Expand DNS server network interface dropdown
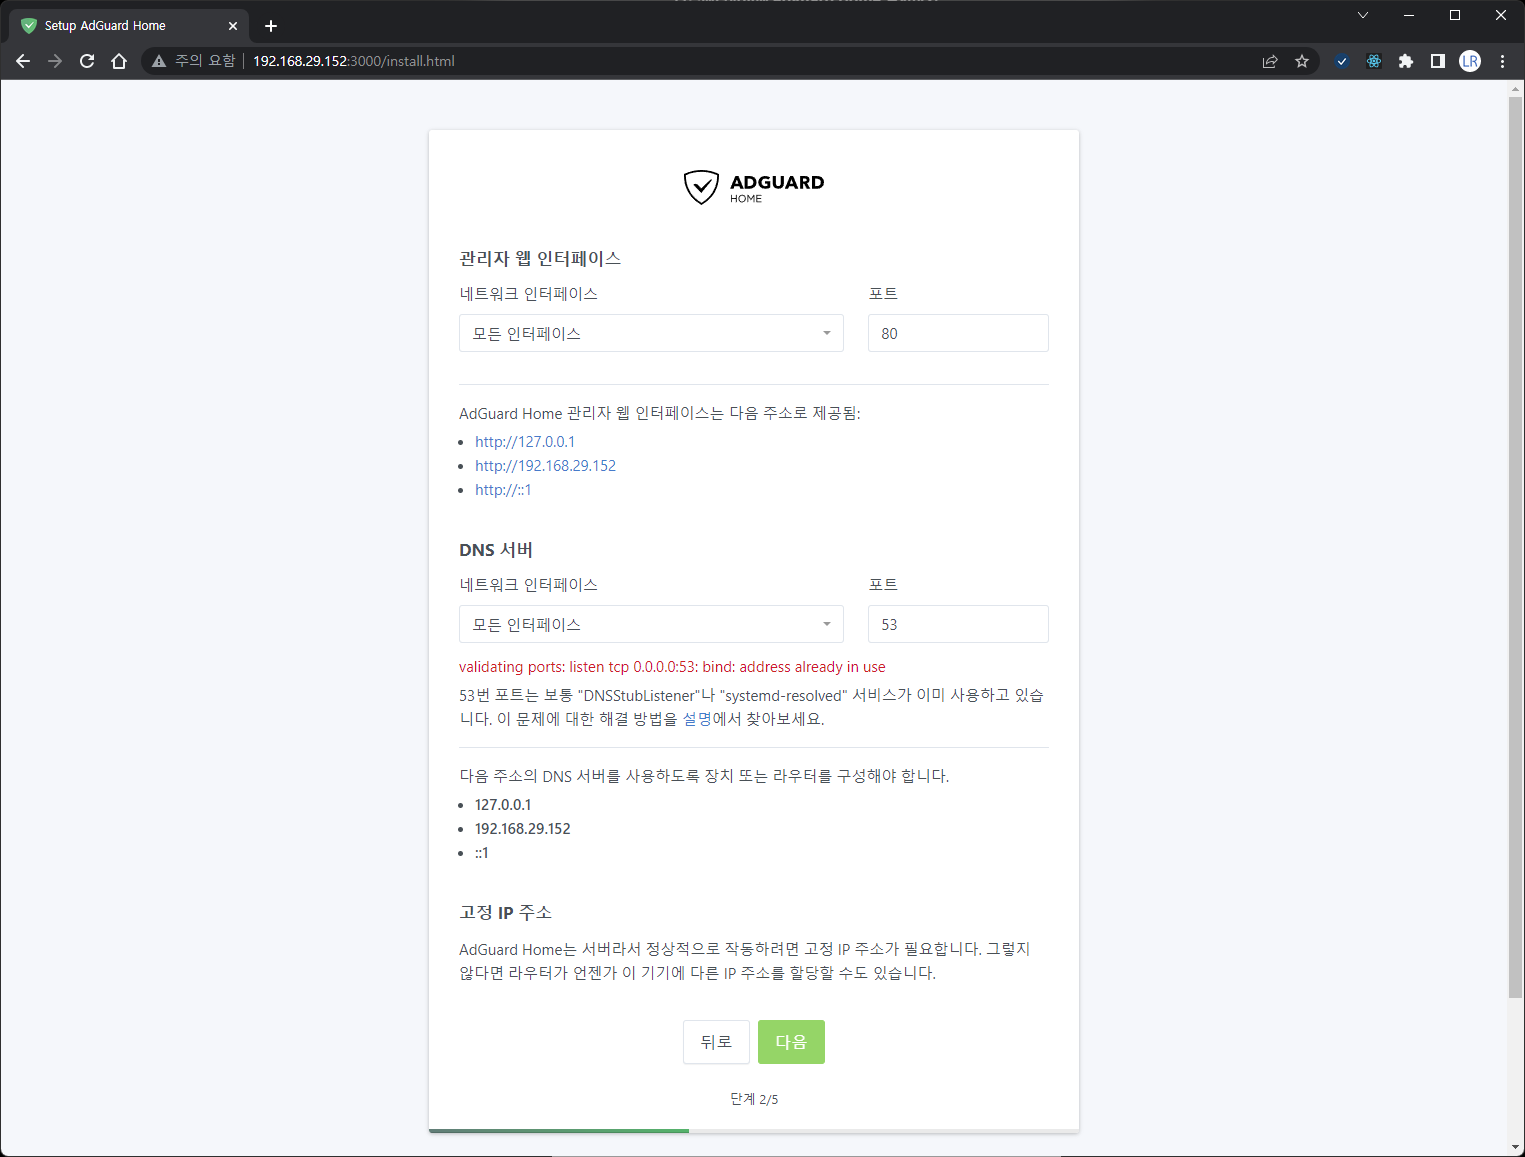The image size is (1525, 1157). 651,624
